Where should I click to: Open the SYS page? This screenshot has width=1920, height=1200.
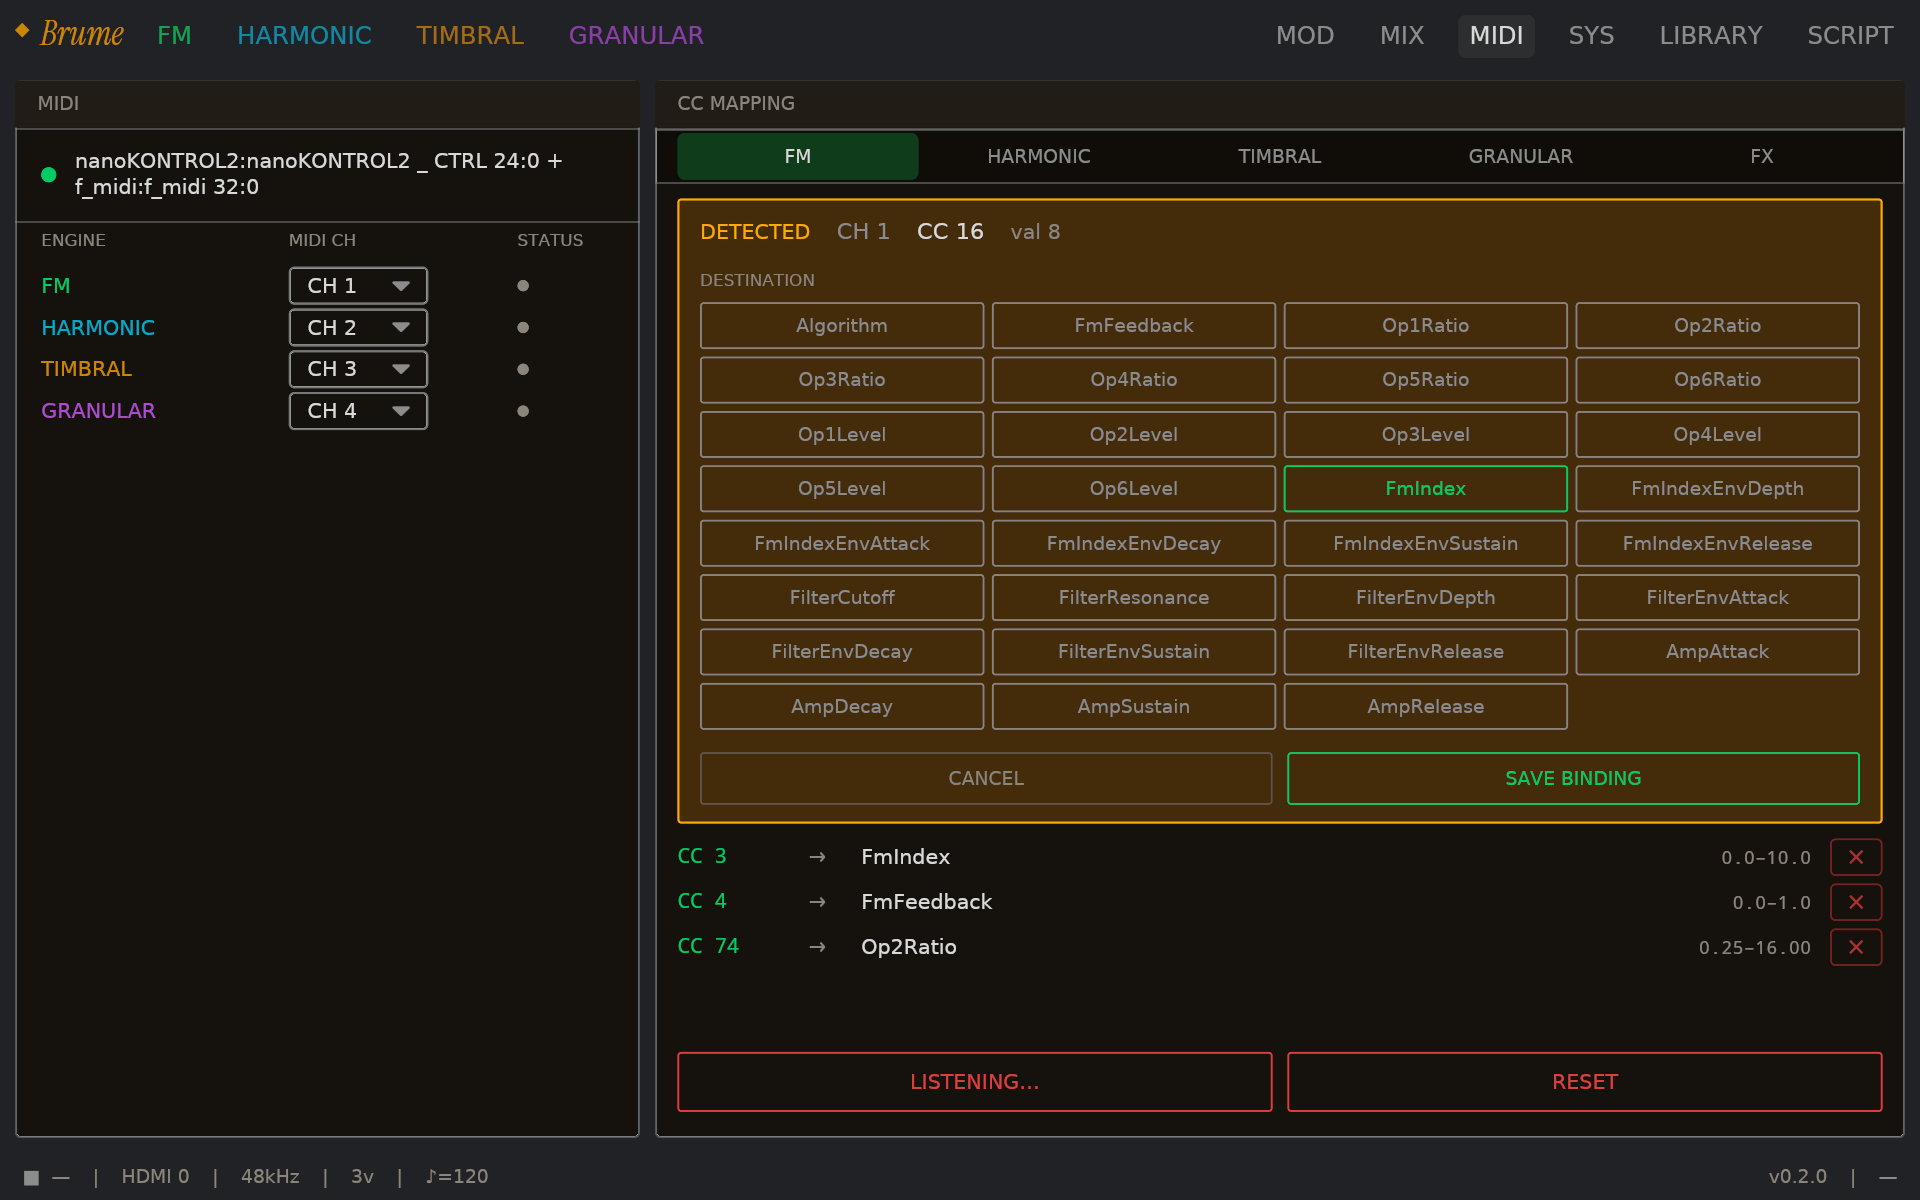pyautogui.click(x=1591, y=35)
